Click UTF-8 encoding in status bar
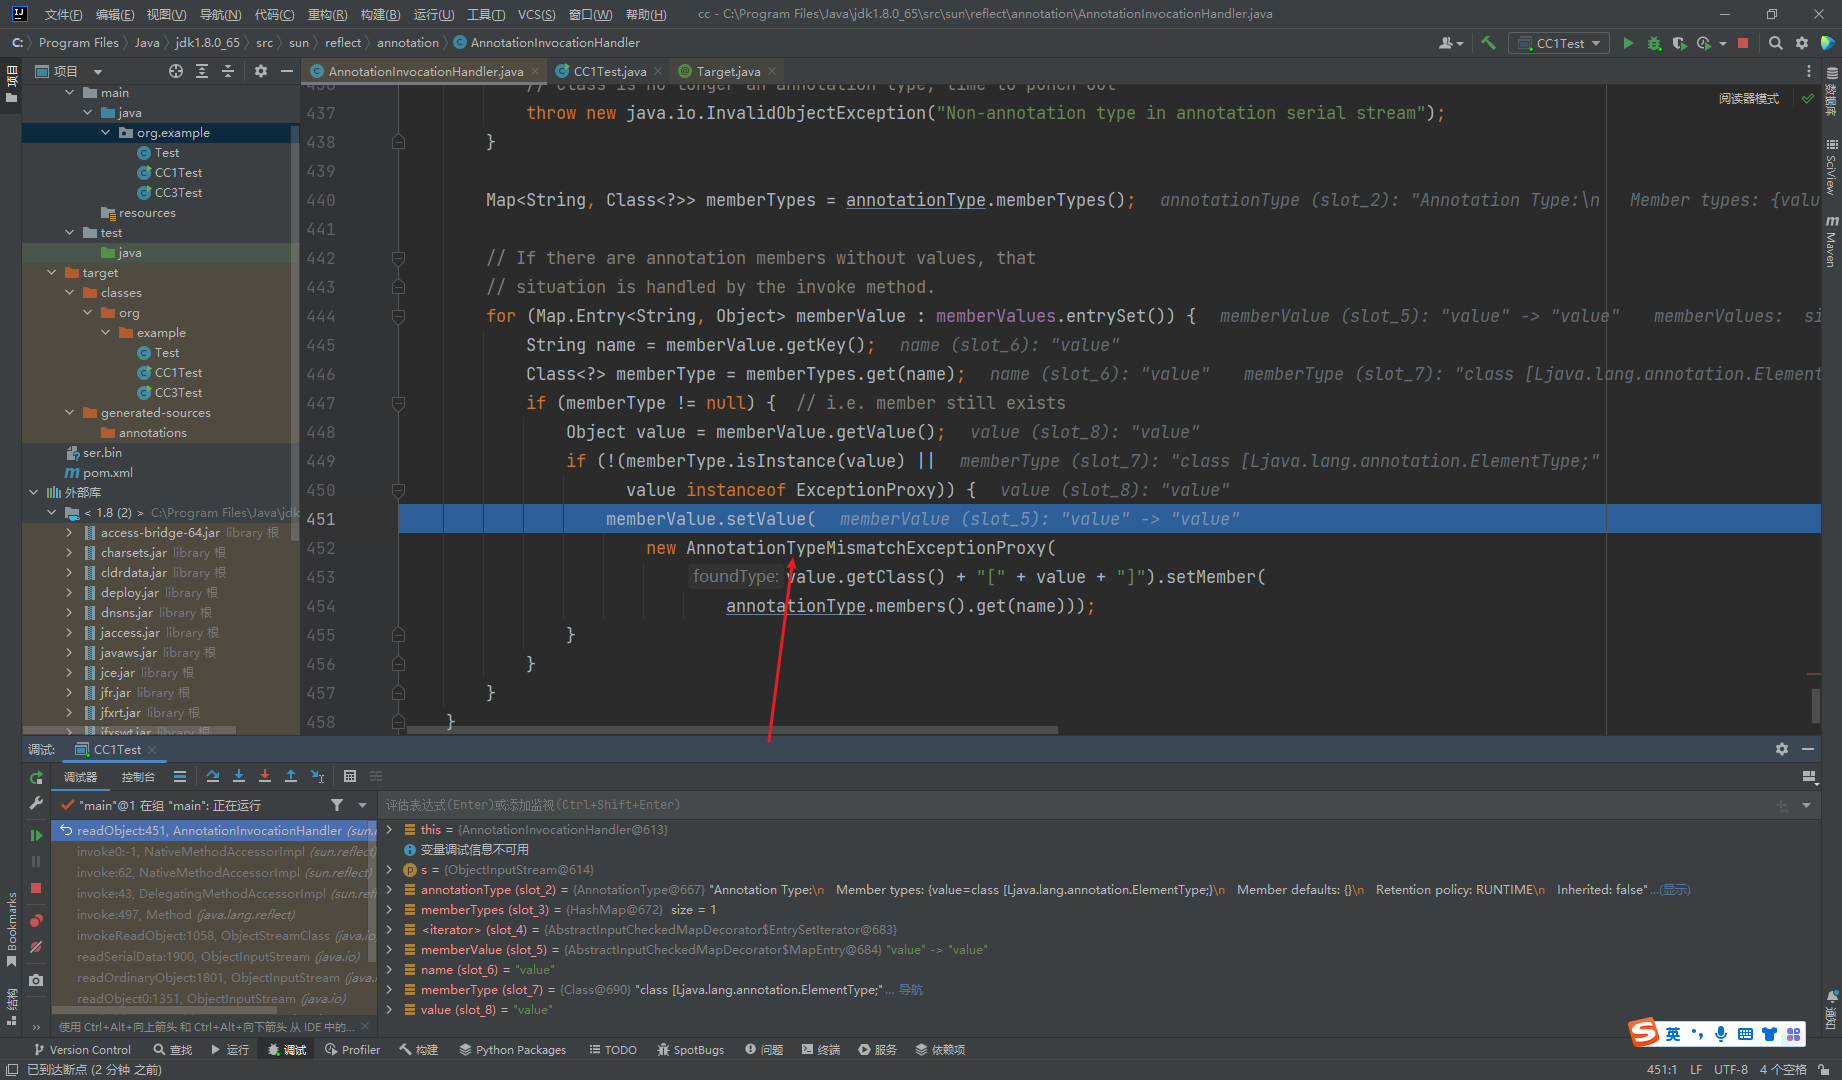Viewport: 1842px width, 1080px height. click(1731, 1069)
